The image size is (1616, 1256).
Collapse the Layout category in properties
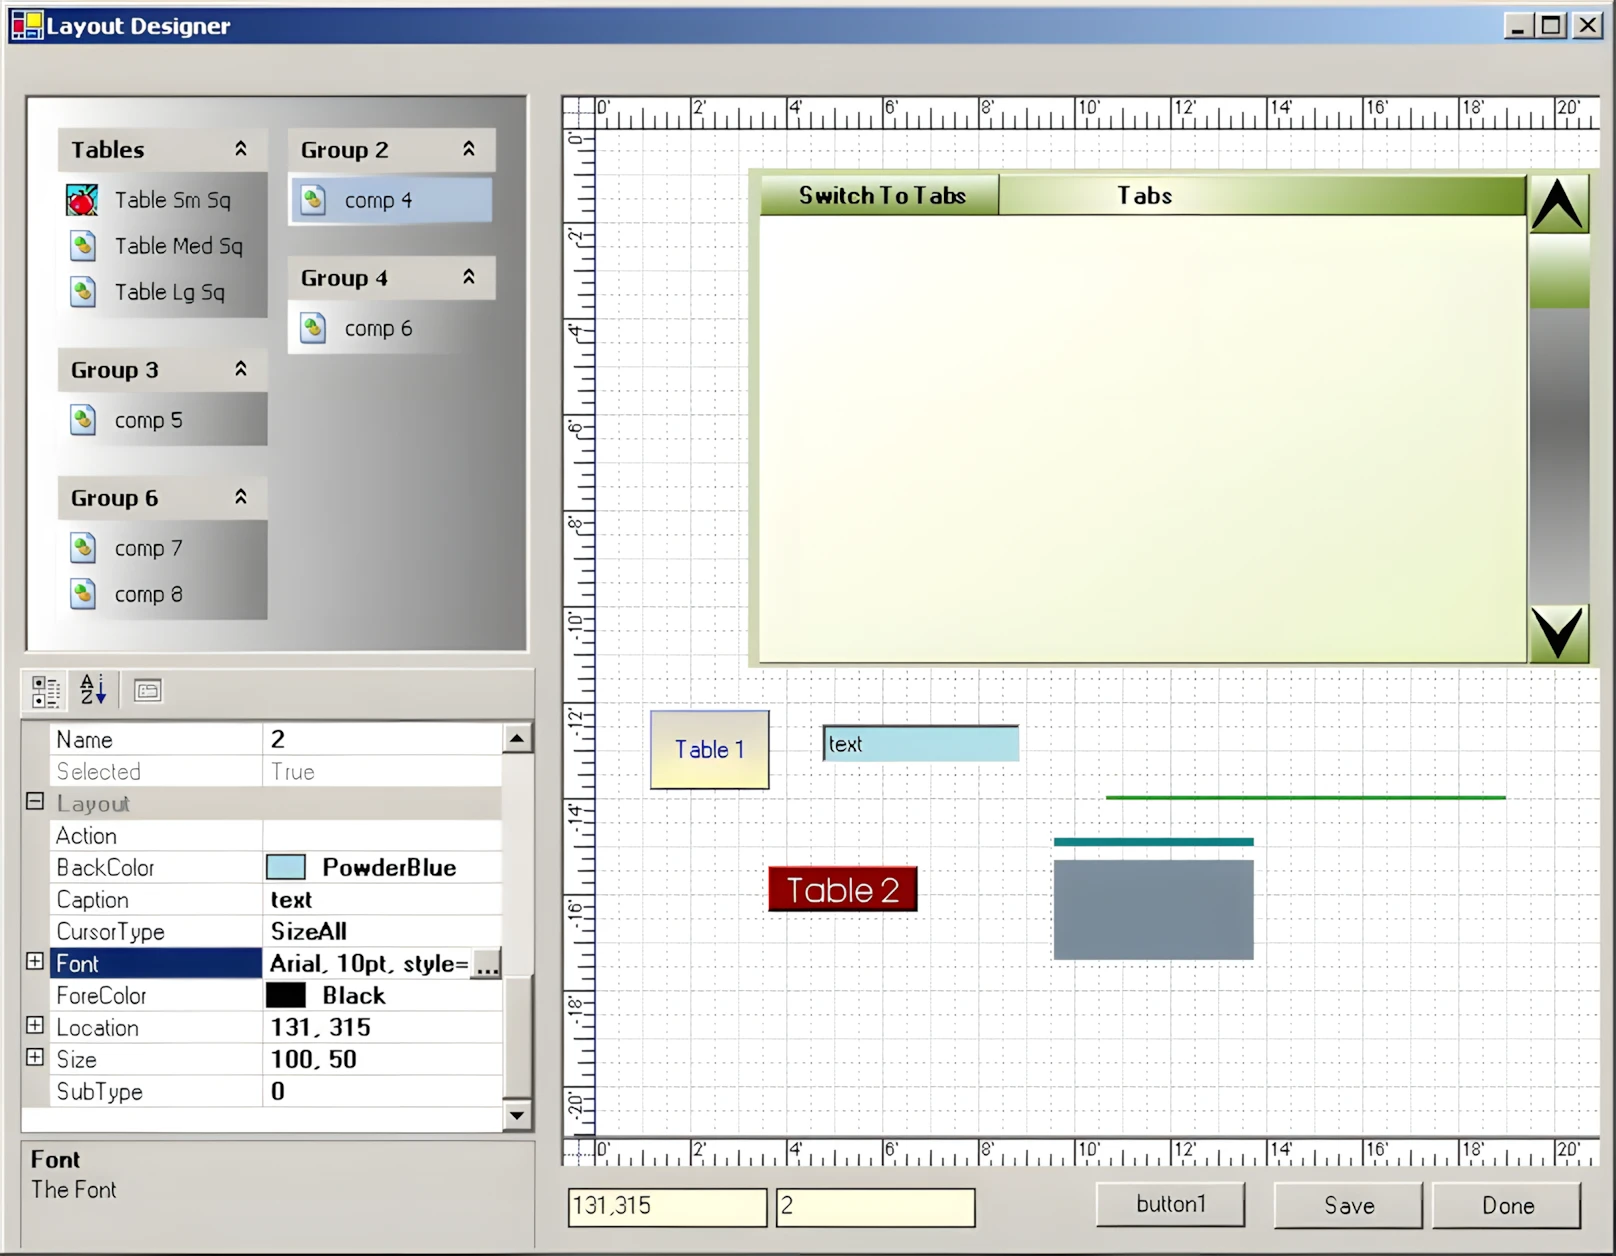[x=35, y=802]
